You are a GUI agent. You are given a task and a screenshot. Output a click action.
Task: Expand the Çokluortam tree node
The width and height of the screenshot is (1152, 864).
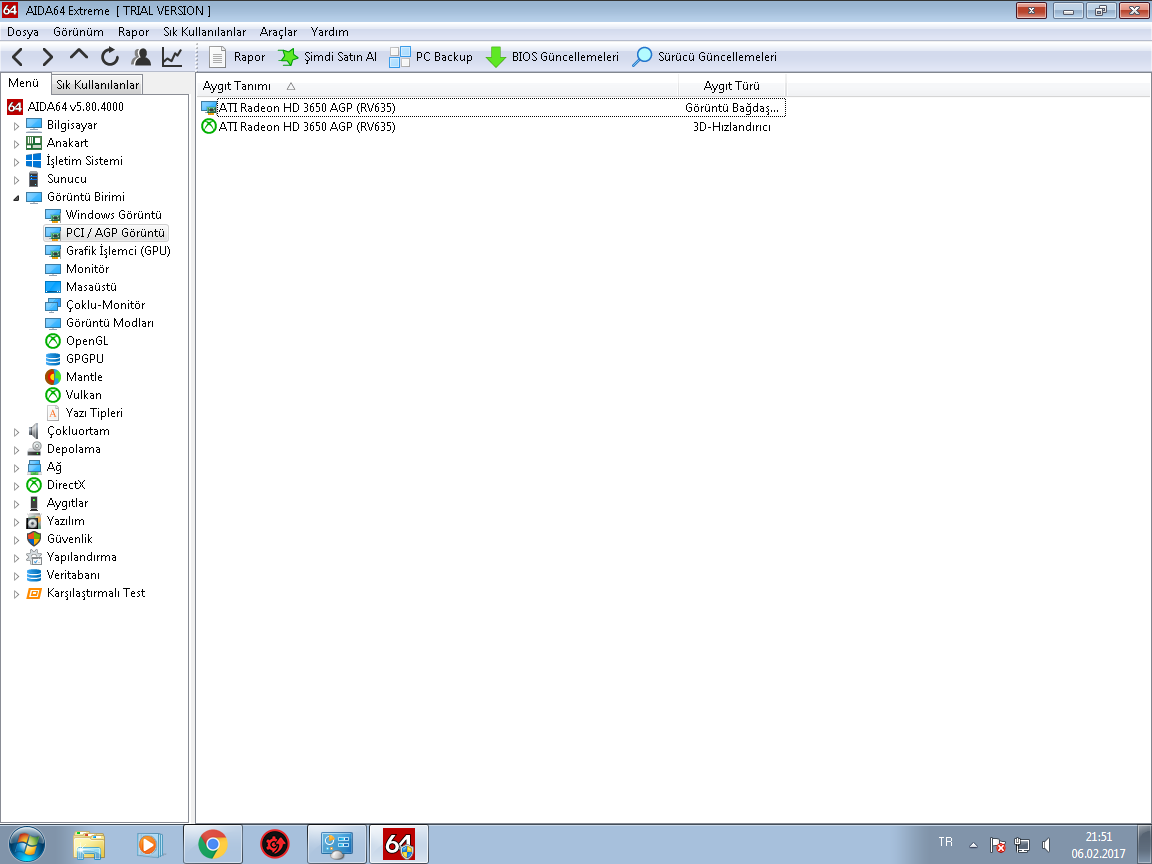pos(16,432)
